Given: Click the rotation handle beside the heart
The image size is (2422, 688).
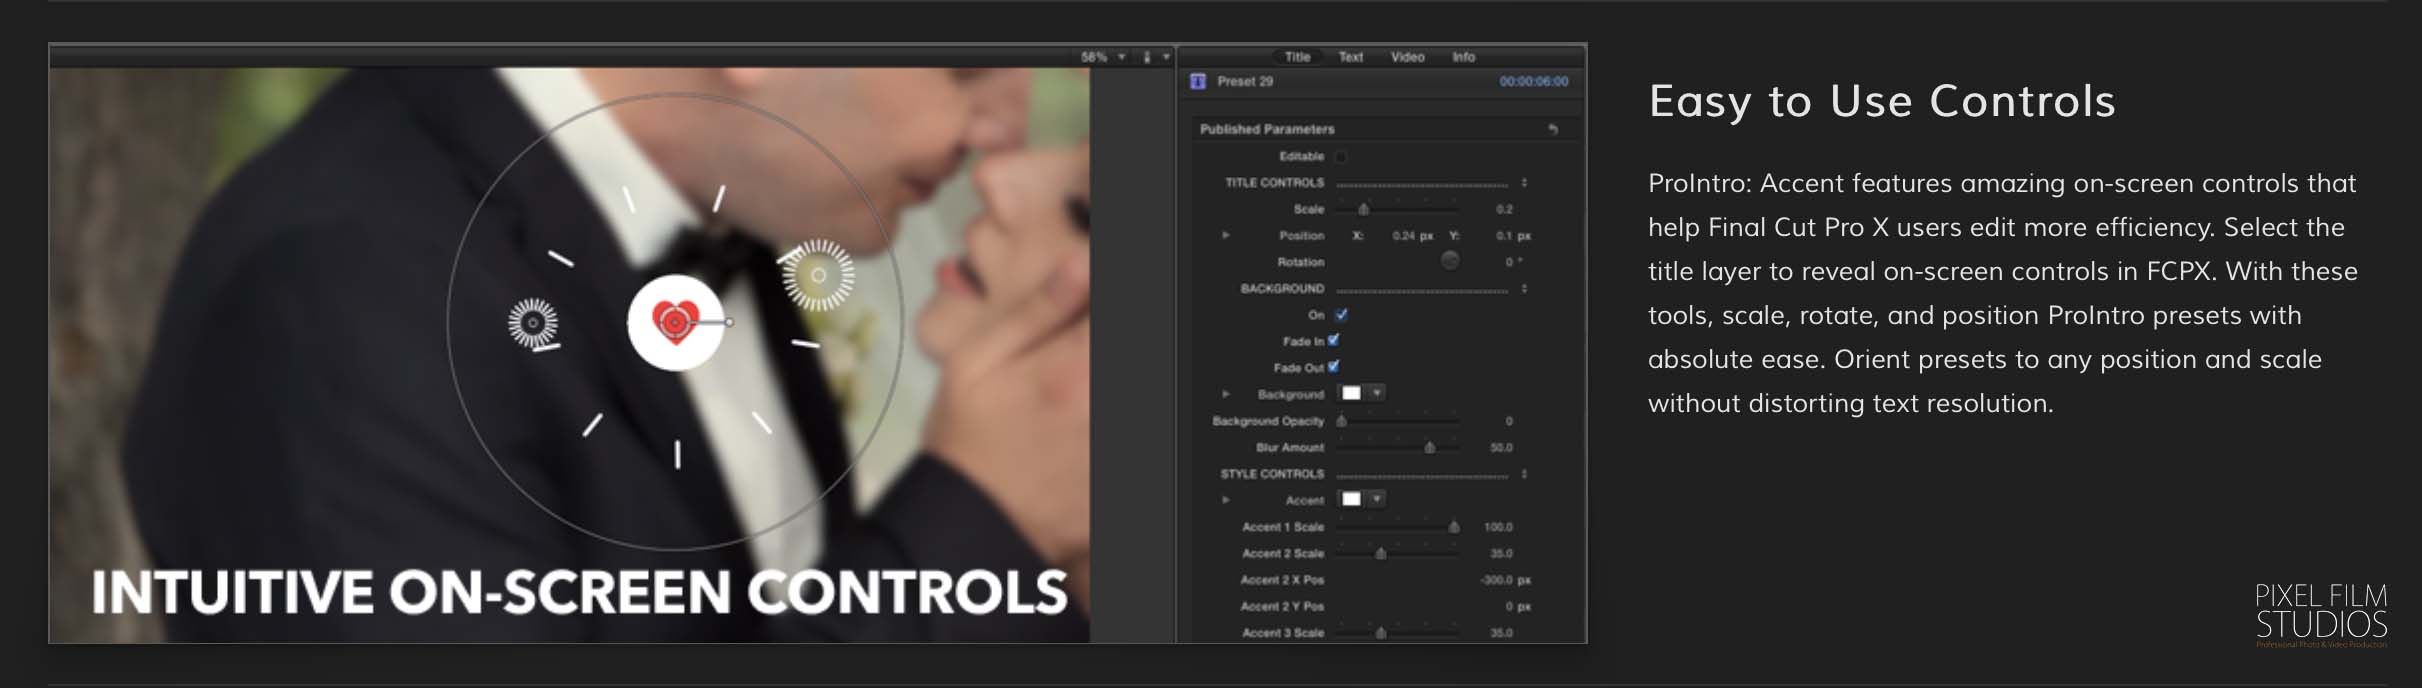Looking at the screenshot, I should click(x=729, y=322).
